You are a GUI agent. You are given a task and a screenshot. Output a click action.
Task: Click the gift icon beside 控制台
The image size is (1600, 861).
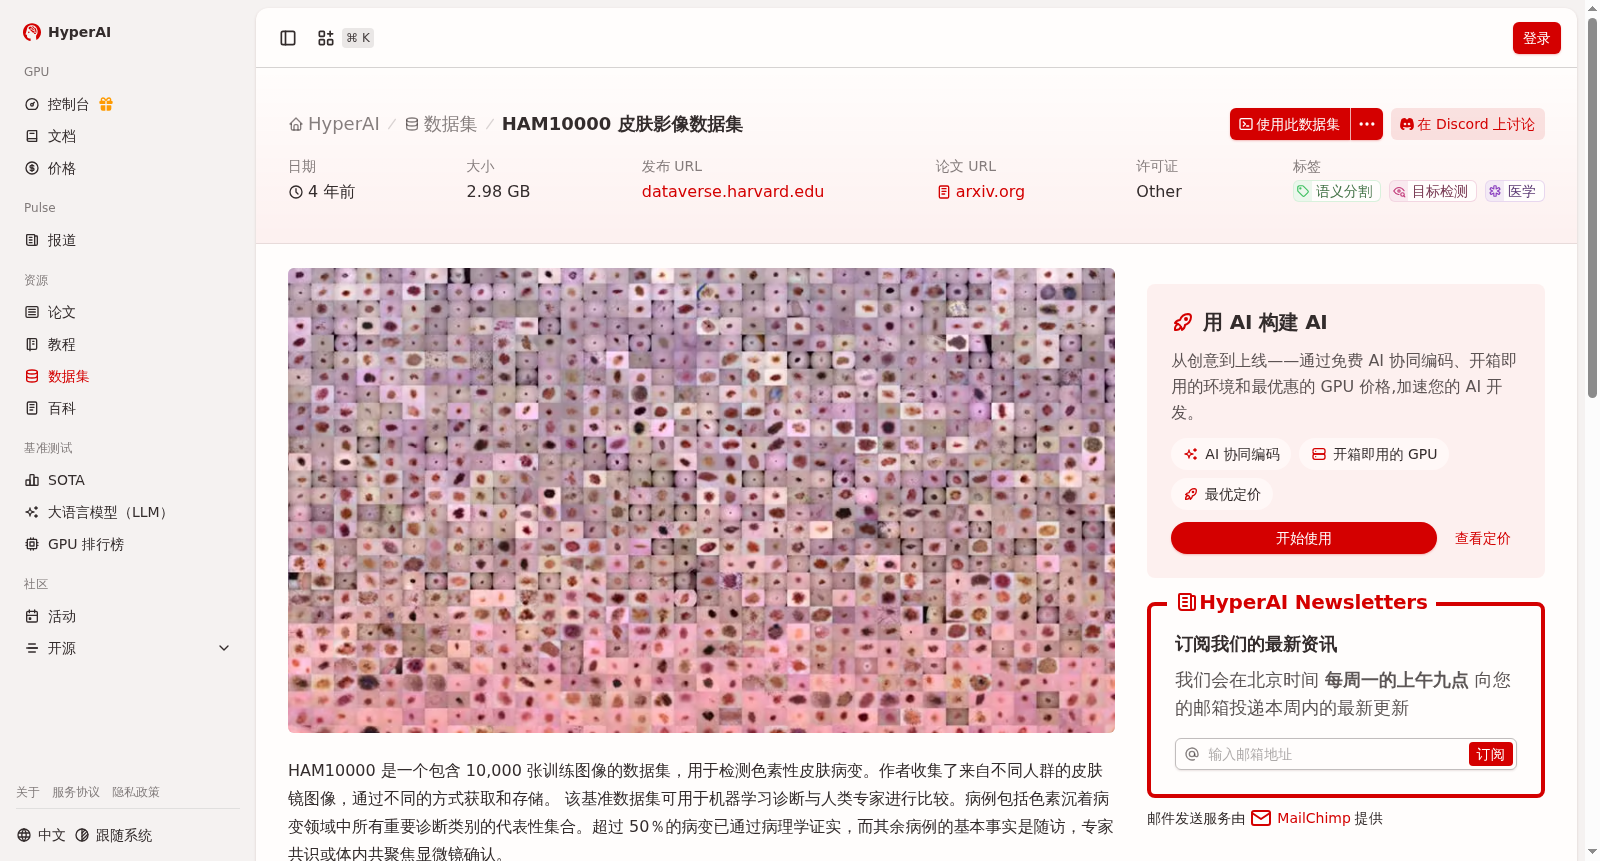point(106,104)
